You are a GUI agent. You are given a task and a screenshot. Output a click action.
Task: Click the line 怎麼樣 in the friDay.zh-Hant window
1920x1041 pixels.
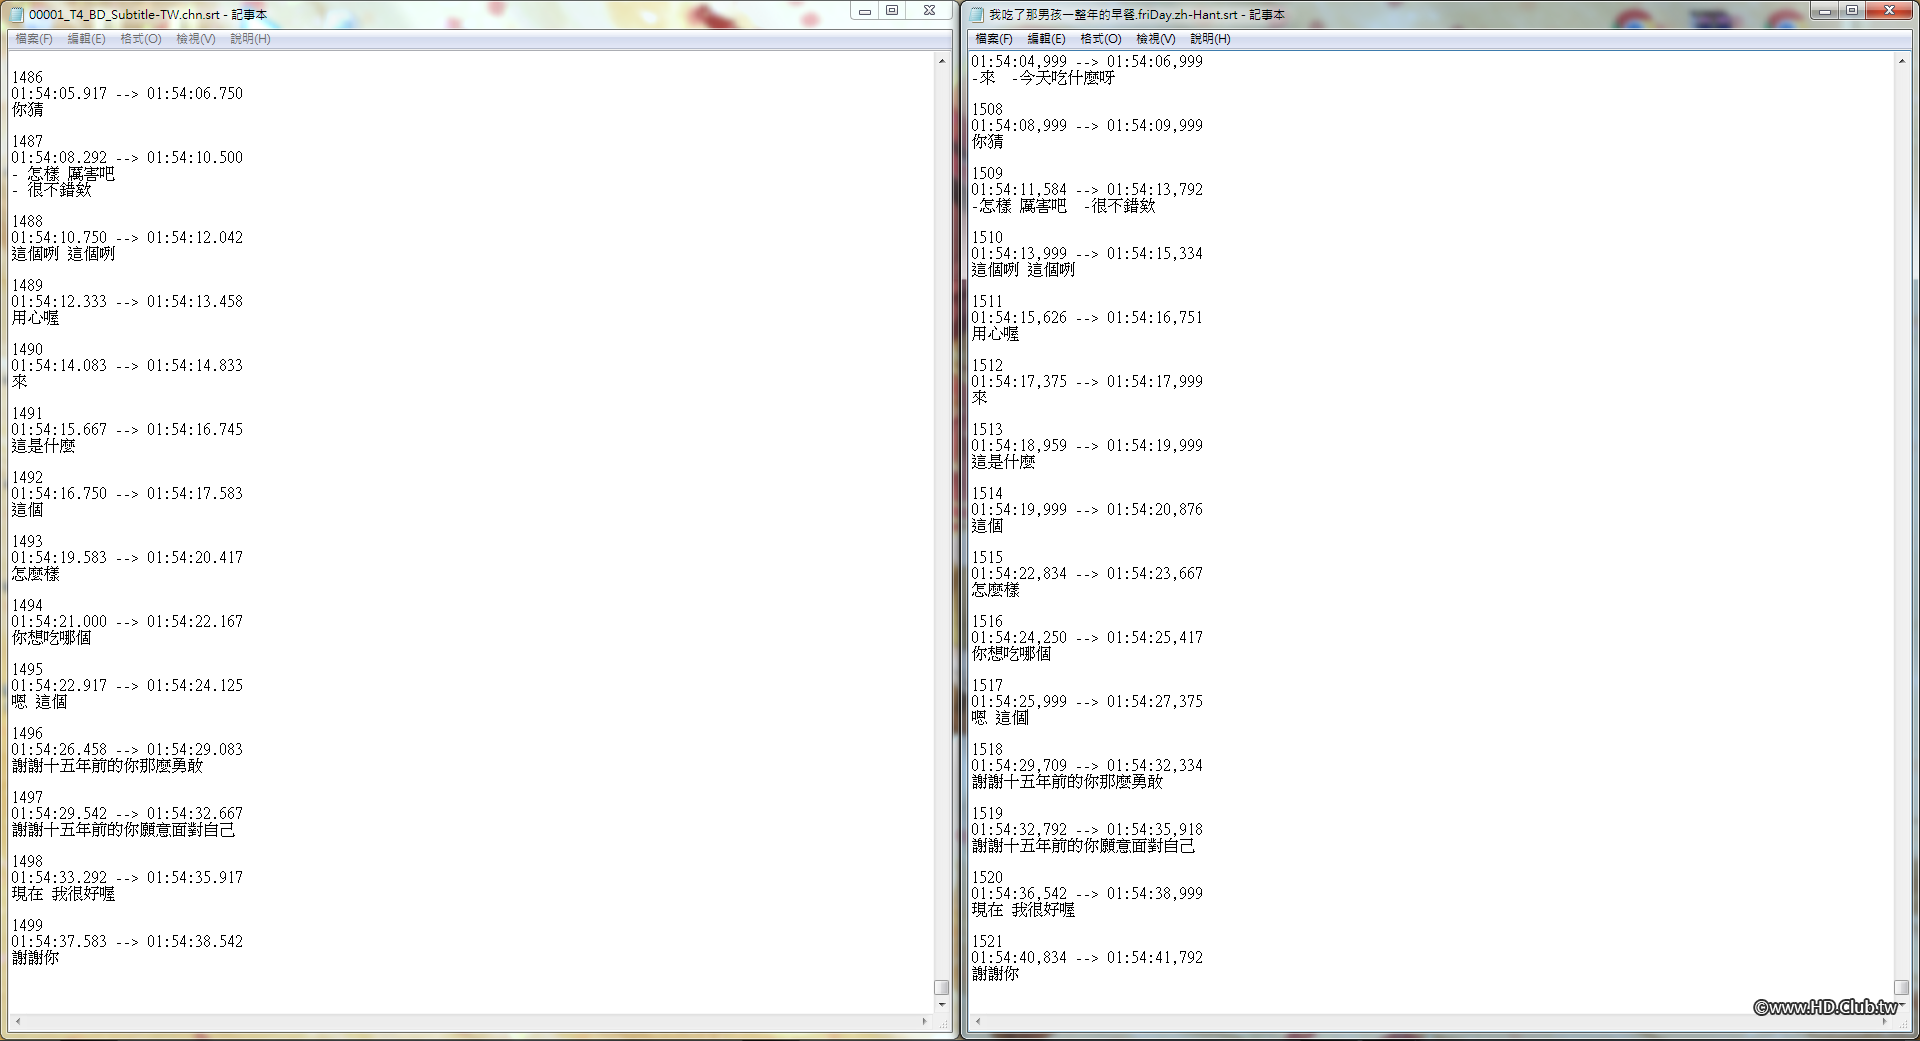coord(995,589)
